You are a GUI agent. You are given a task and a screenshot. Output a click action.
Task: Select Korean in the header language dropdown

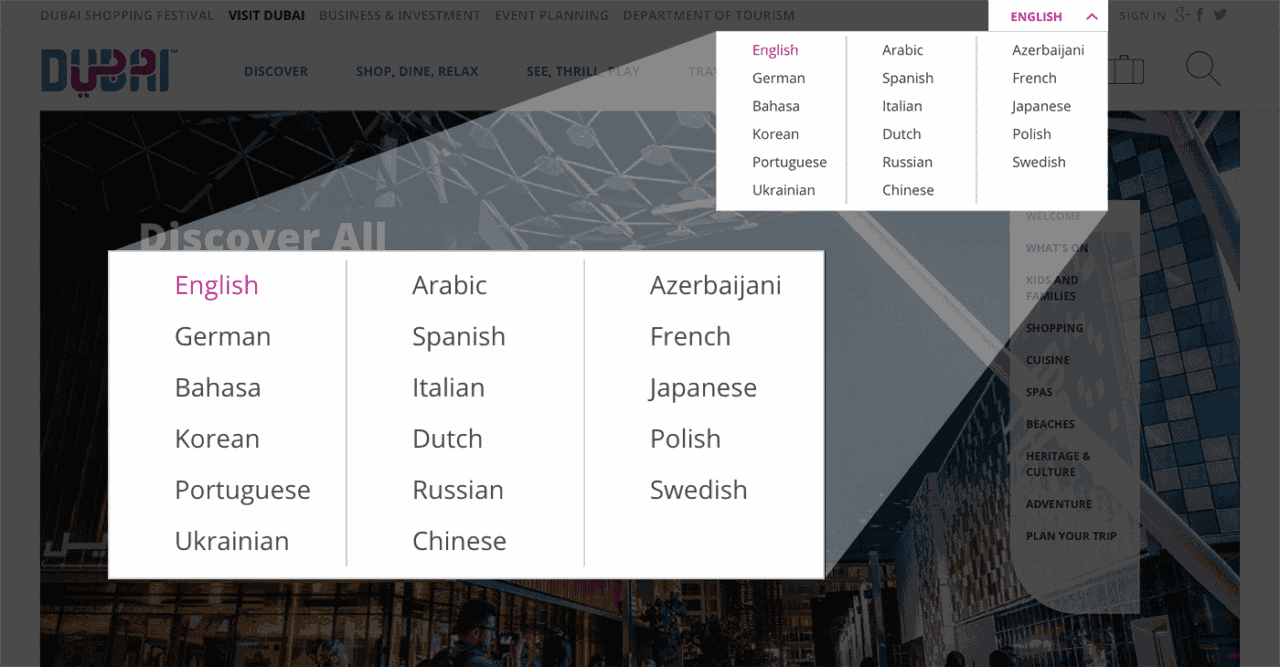click(775, 134)
